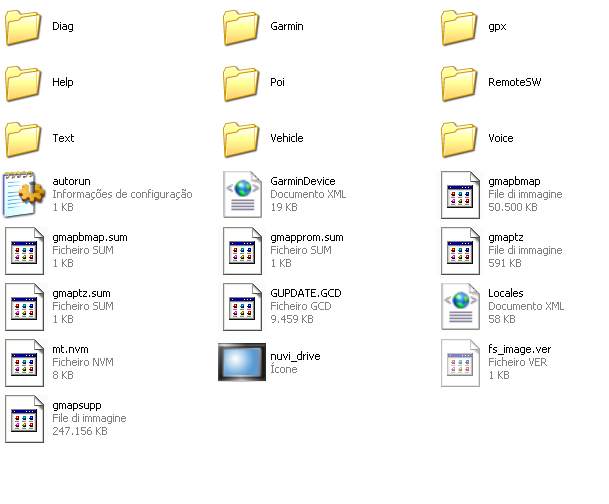Select the "gmaptz.sum" file name

[x=81, y=294]
